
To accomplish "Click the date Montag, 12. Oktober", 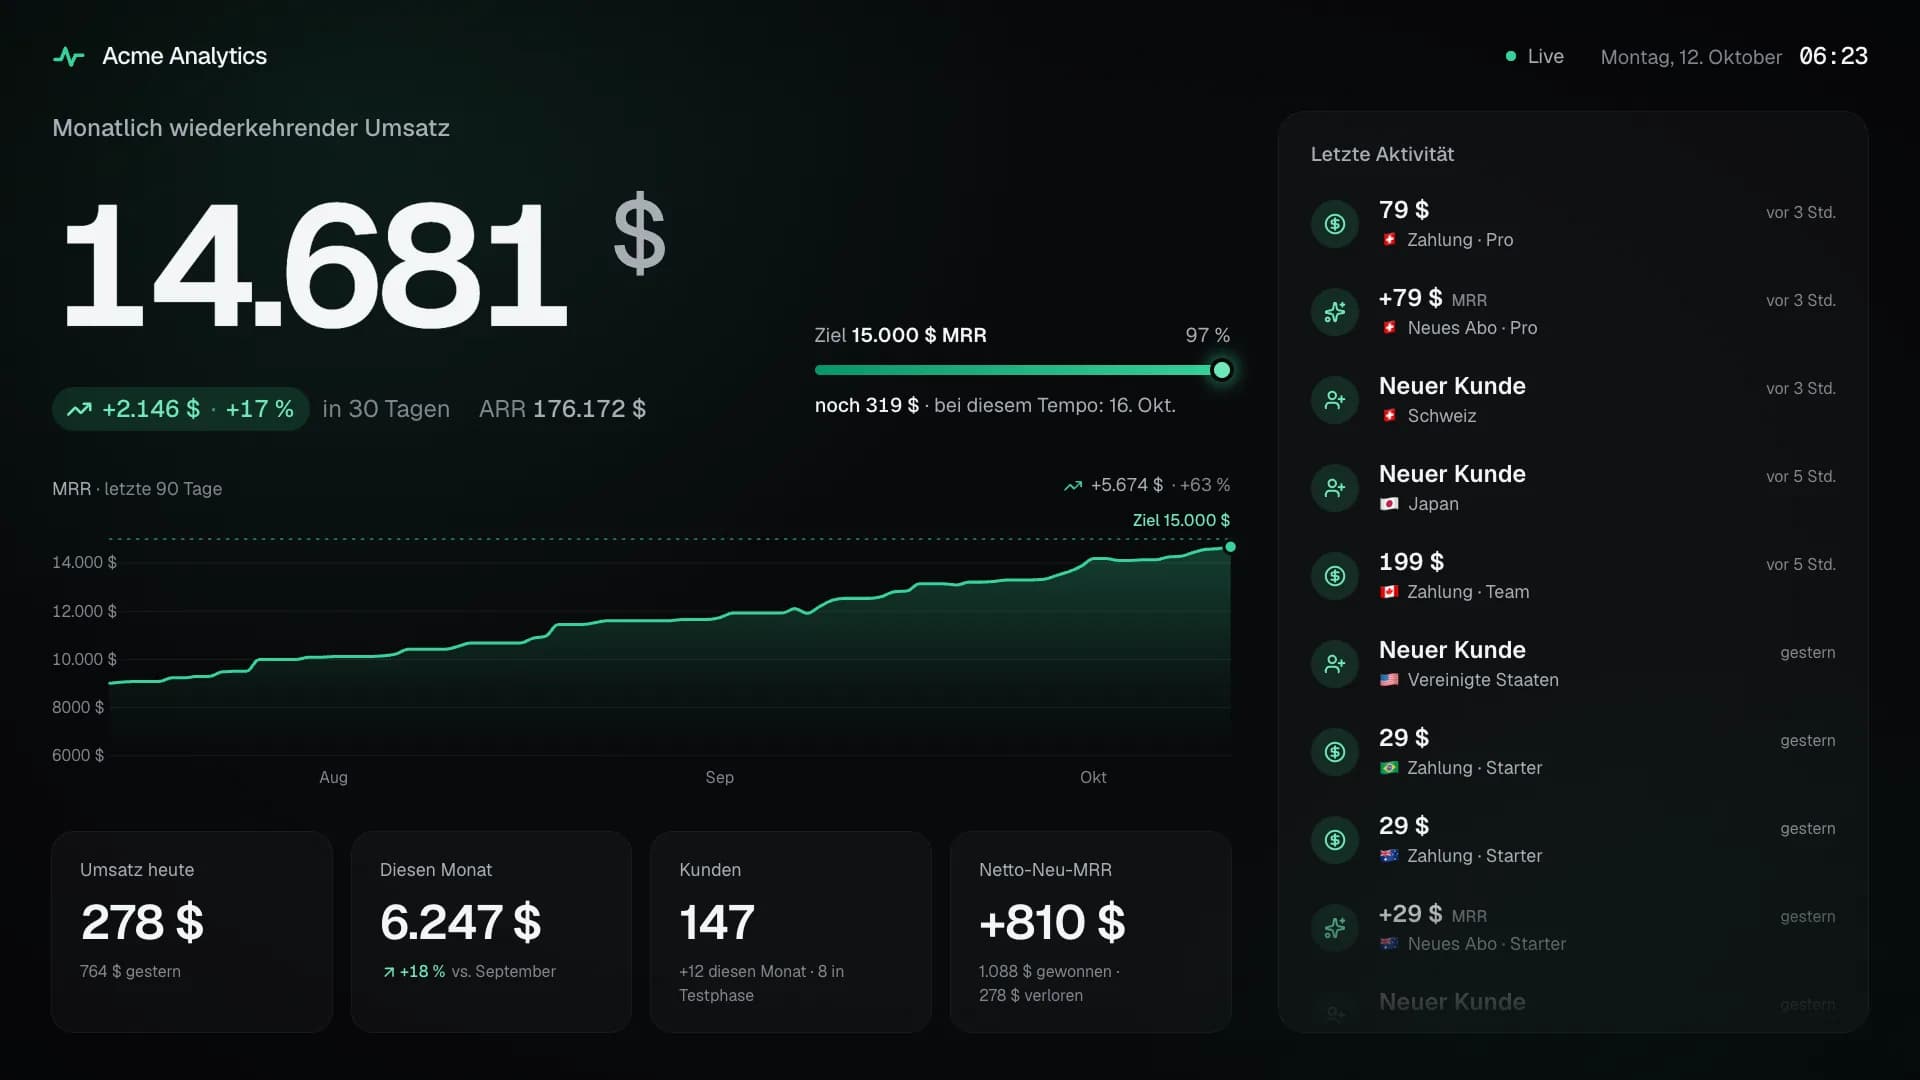I will pos(1691,57).
